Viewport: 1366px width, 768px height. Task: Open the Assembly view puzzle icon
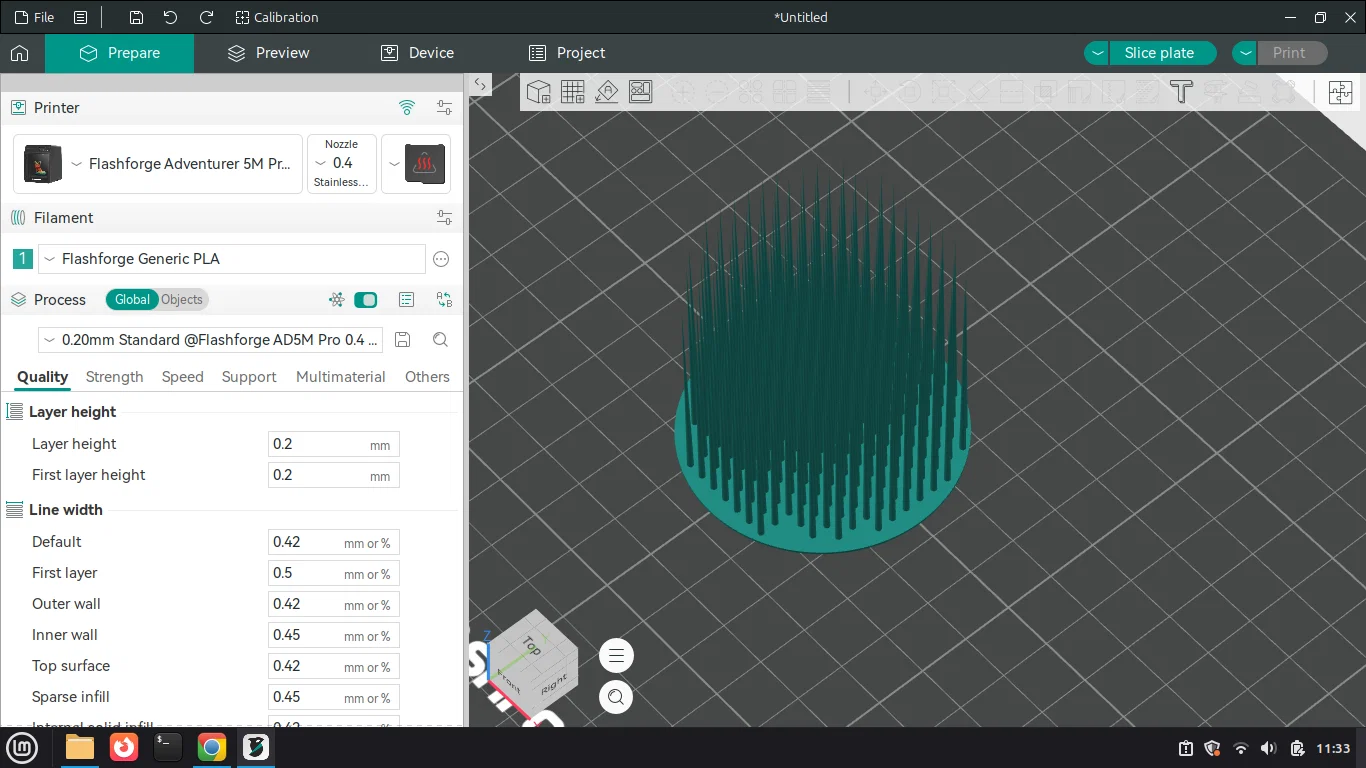click(x=1340, y=93)
